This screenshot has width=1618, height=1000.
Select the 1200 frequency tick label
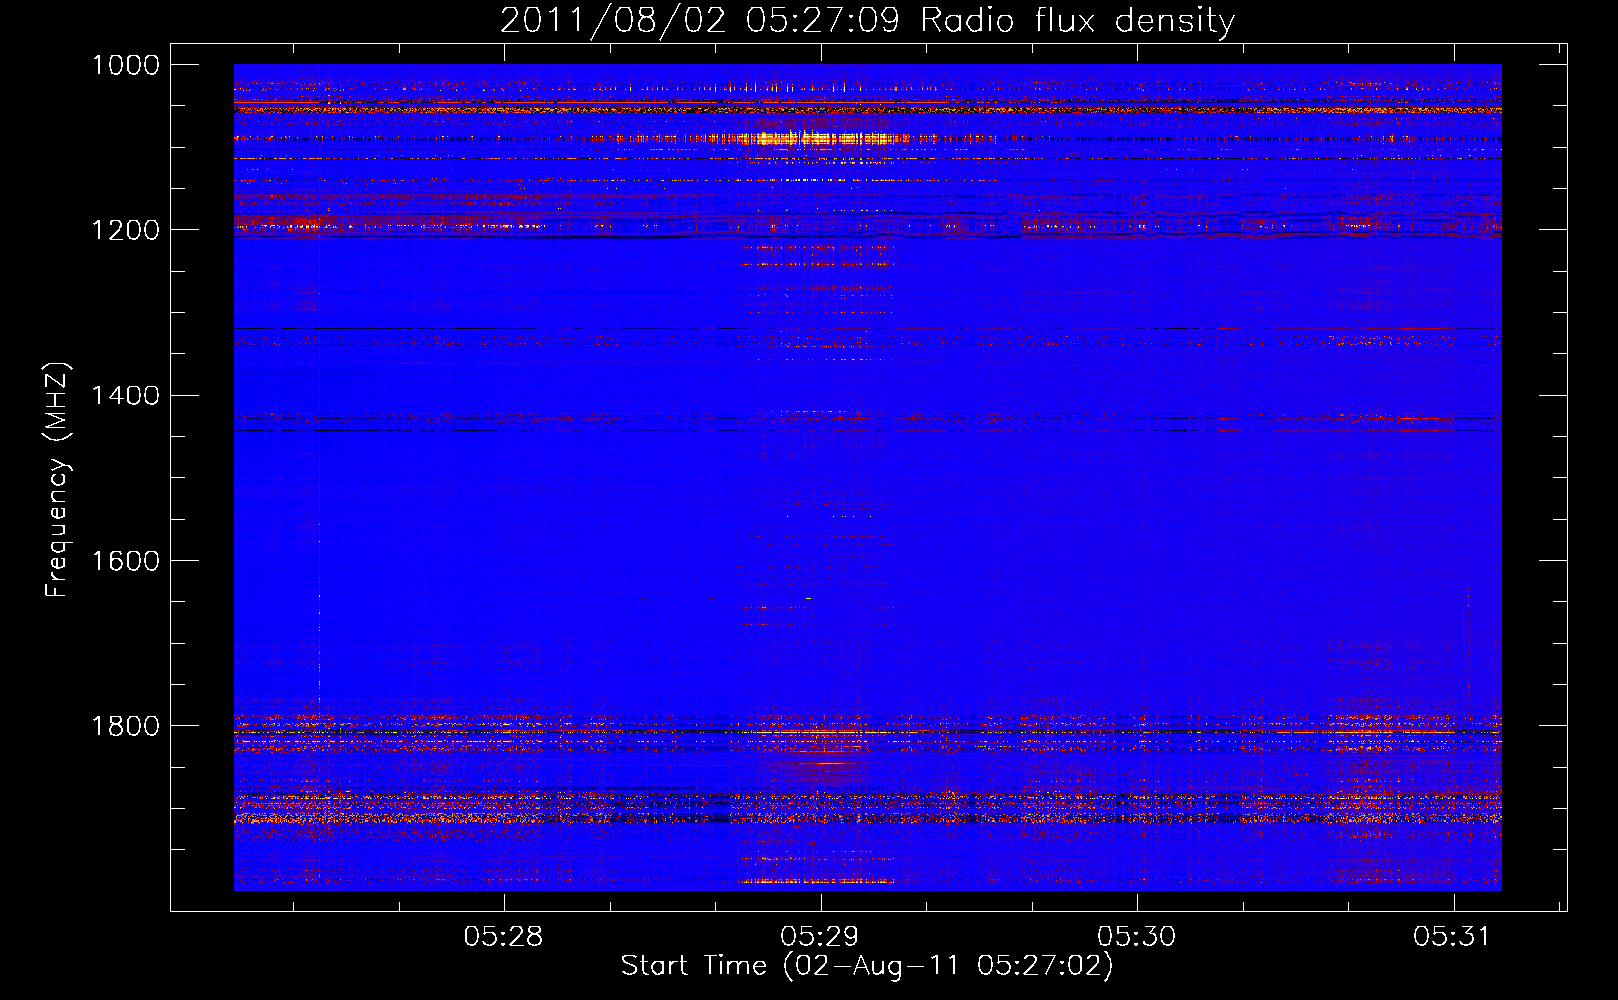pyautogui.click(x=125, y=230)
